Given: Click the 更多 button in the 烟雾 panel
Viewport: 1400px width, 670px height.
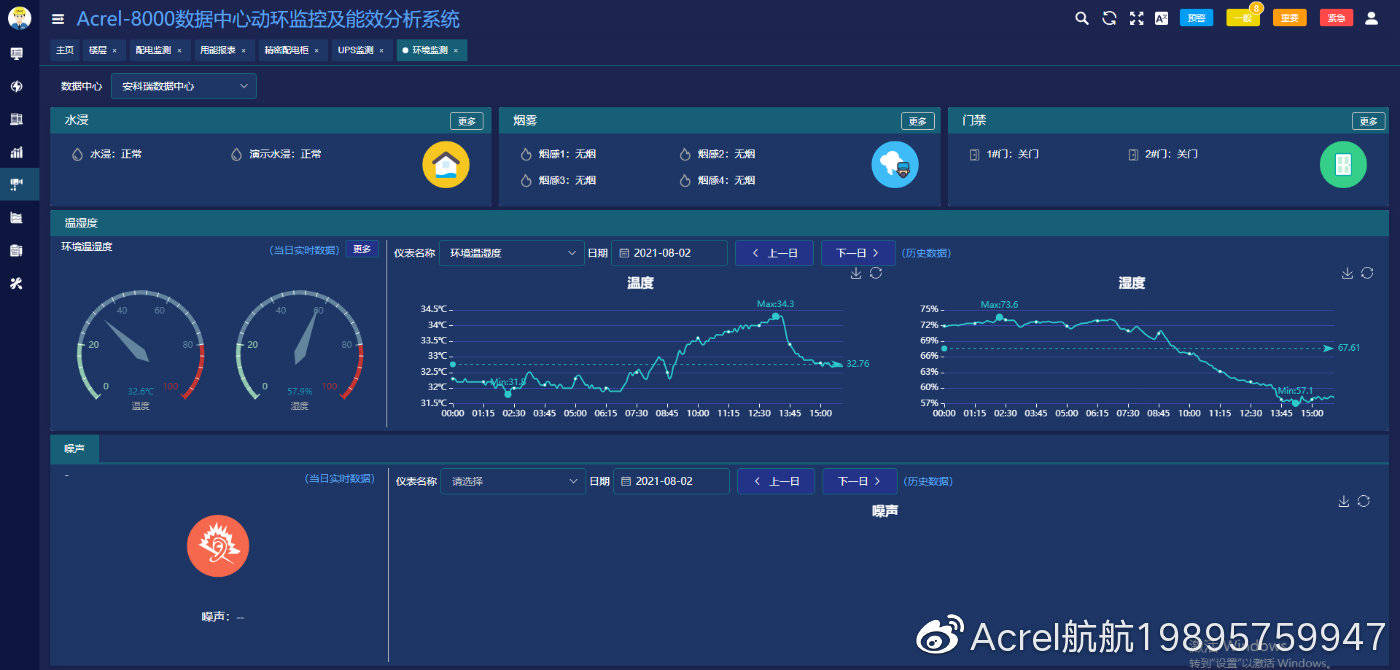Looking at the screenshot, I should pyautogui.click(x=918, y=121).
